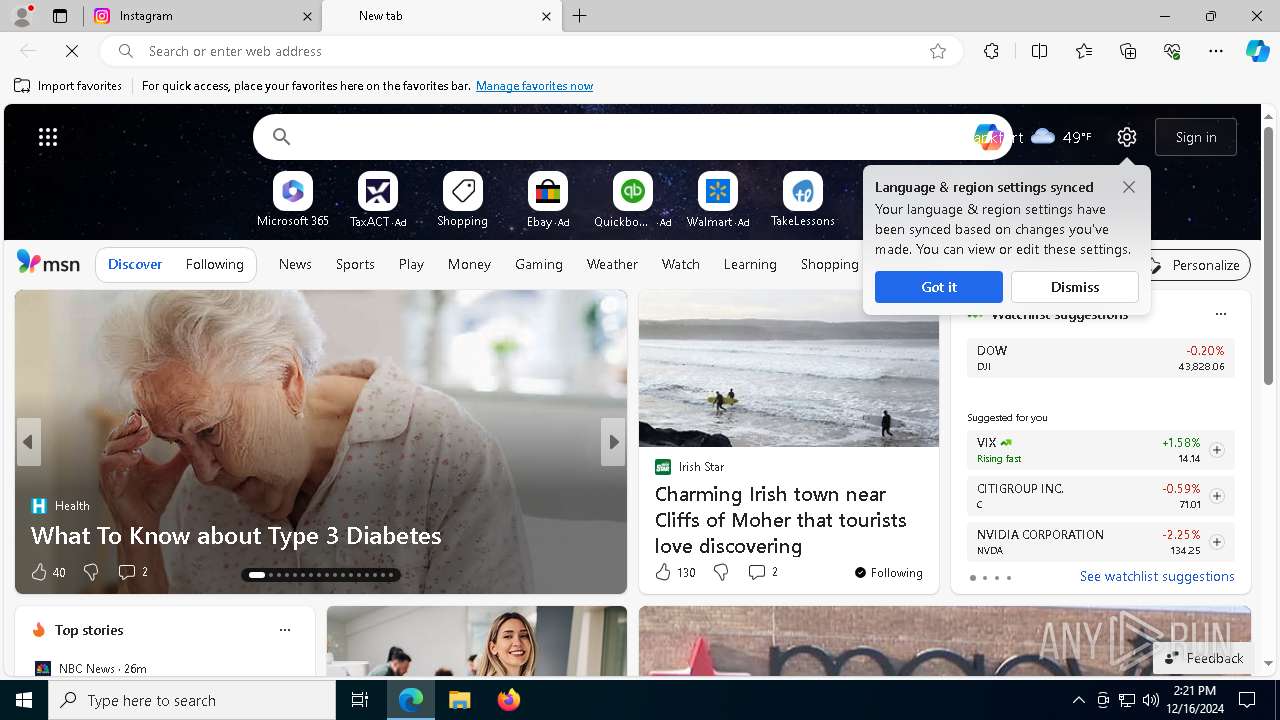
Task: Open the TakeLessons shortcut
Action: point(803,200)
